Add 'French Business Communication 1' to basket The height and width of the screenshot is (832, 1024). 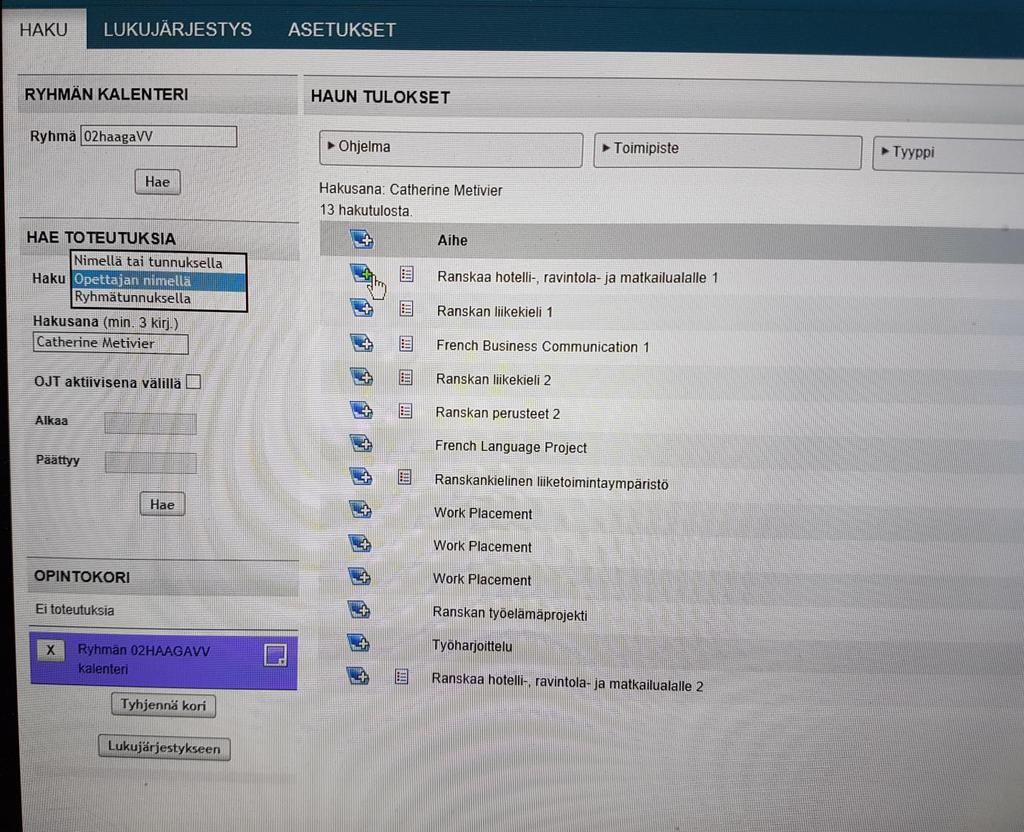coord(361,342)
